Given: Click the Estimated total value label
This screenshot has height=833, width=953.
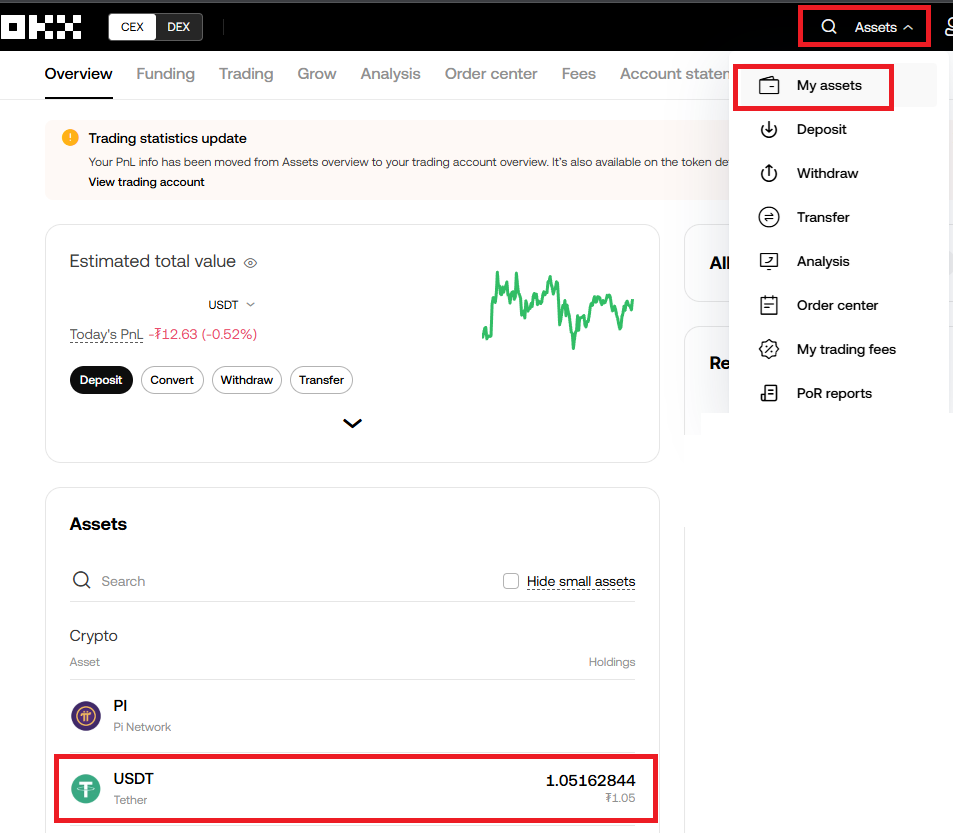Looking at the screenshot, I should [x=153, y=261].
